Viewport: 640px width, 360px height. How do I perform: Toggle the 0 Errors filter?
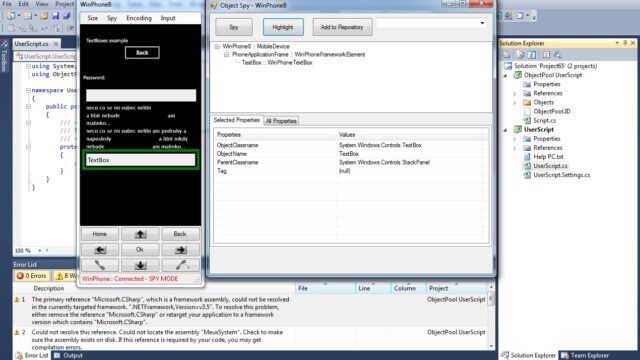pyautogui.click(x=31, y=276)
